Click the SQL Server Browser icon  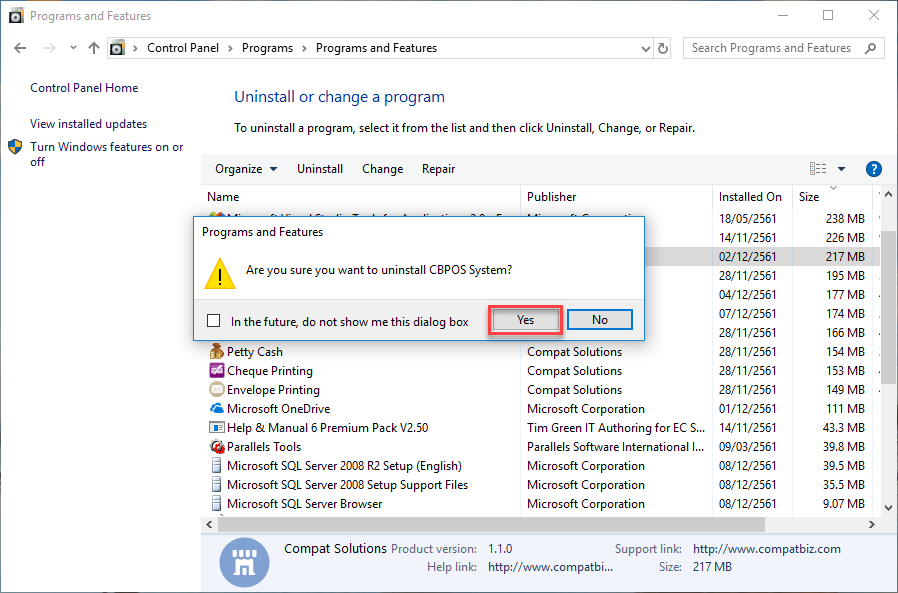coord(216,504)
